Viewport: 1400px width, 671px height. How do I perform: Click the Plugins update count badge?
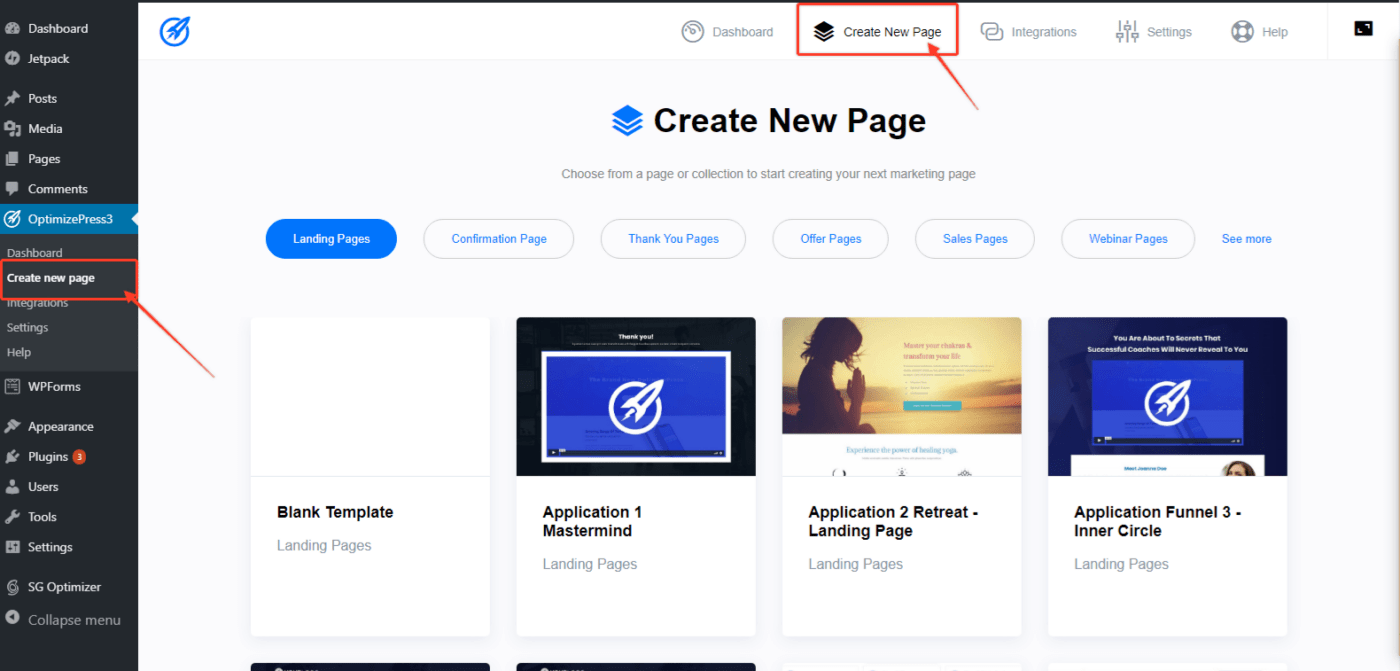click(79, 457)
